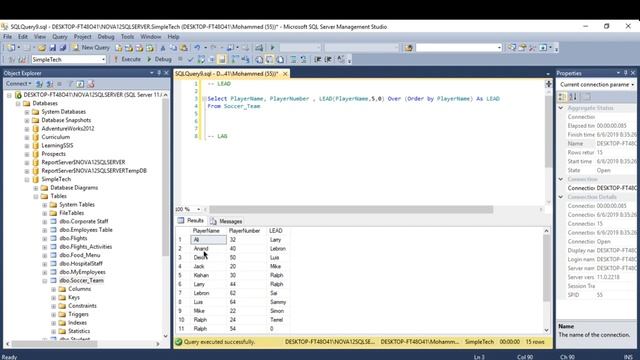Open the Tools menu
Screen dimensions: 640x360
[x=127, y=37]
